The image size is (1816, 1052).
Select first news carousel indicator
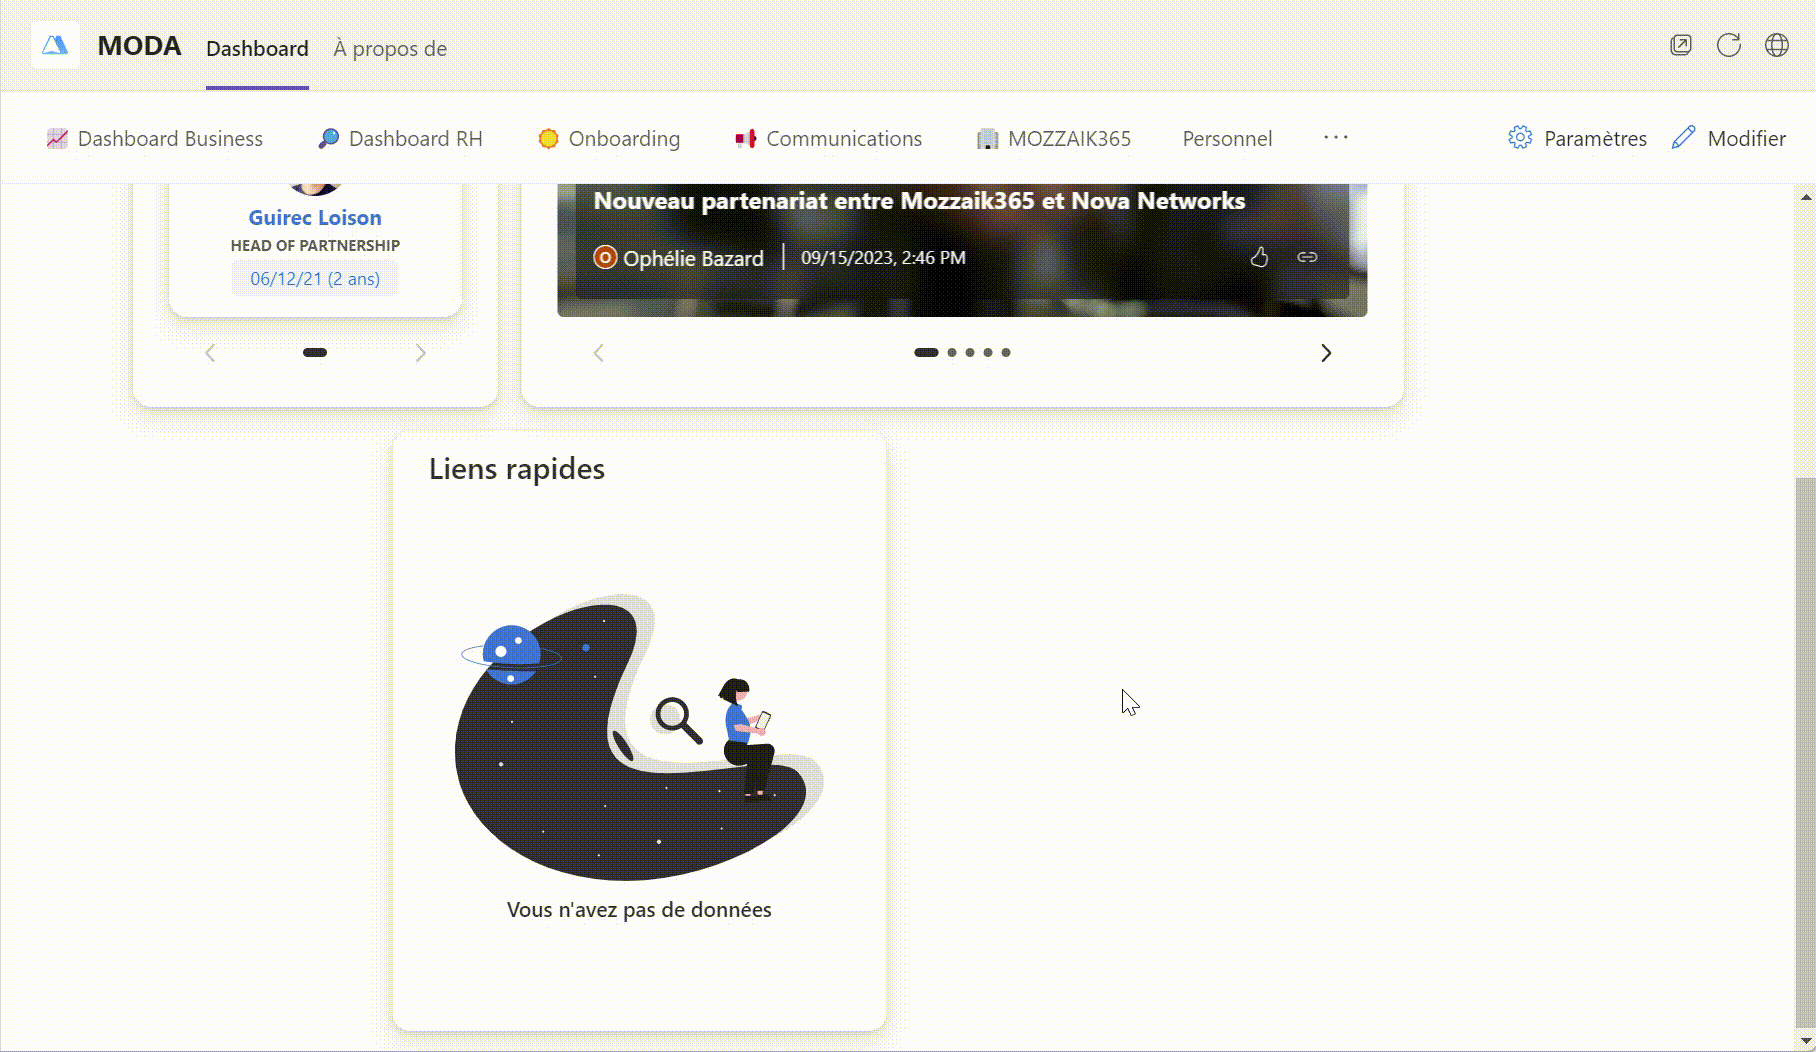(926, 352)
